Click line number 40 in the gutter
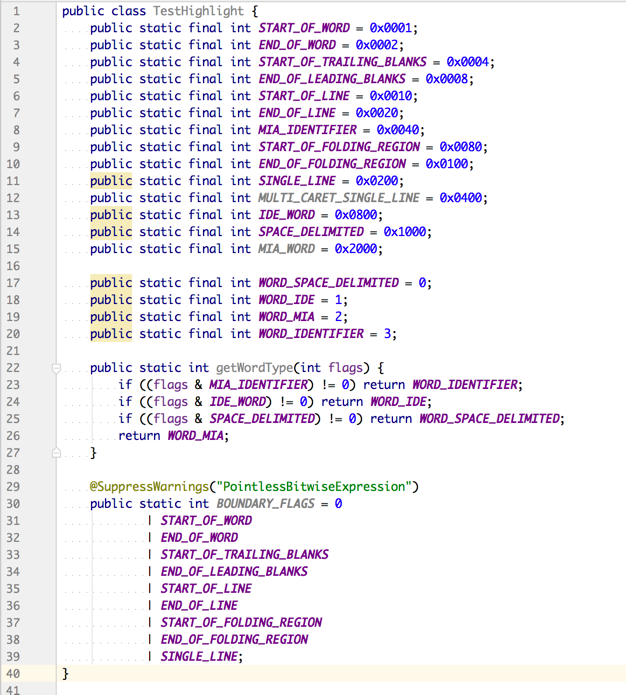This screenshot has height=695, width=626. coord(13,674)
